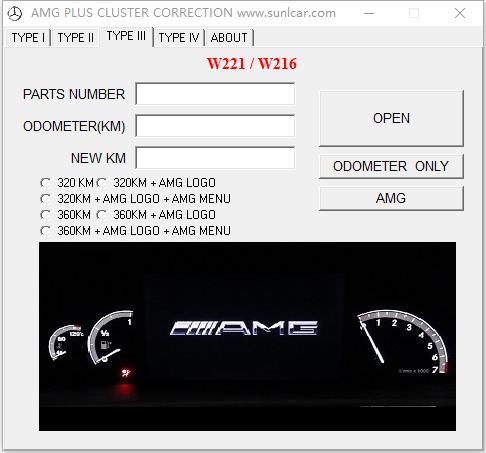This screenshot has height=453, width=486.
Task: Click the ODOMETER ONLY button
Action: 391,166
